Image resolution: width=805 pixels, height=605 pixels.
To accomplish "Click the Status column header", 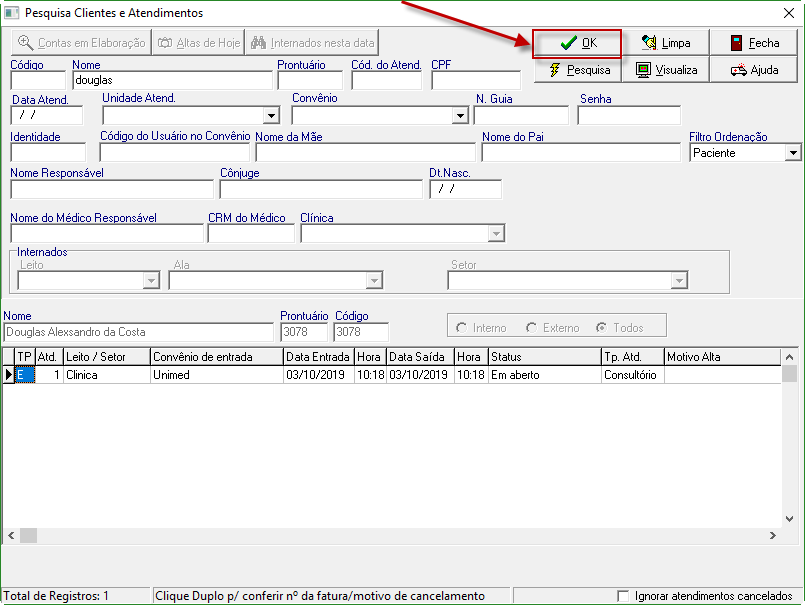I will [x=545, y=356].
